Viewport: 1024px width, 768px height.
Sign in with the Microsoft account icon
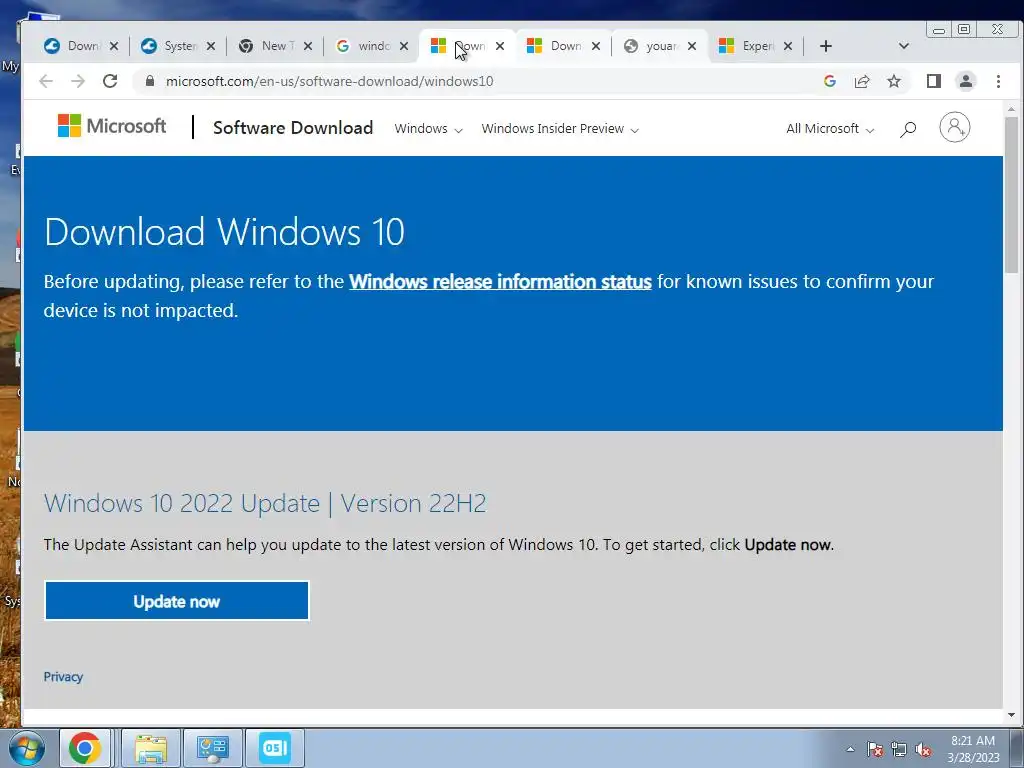955,127
